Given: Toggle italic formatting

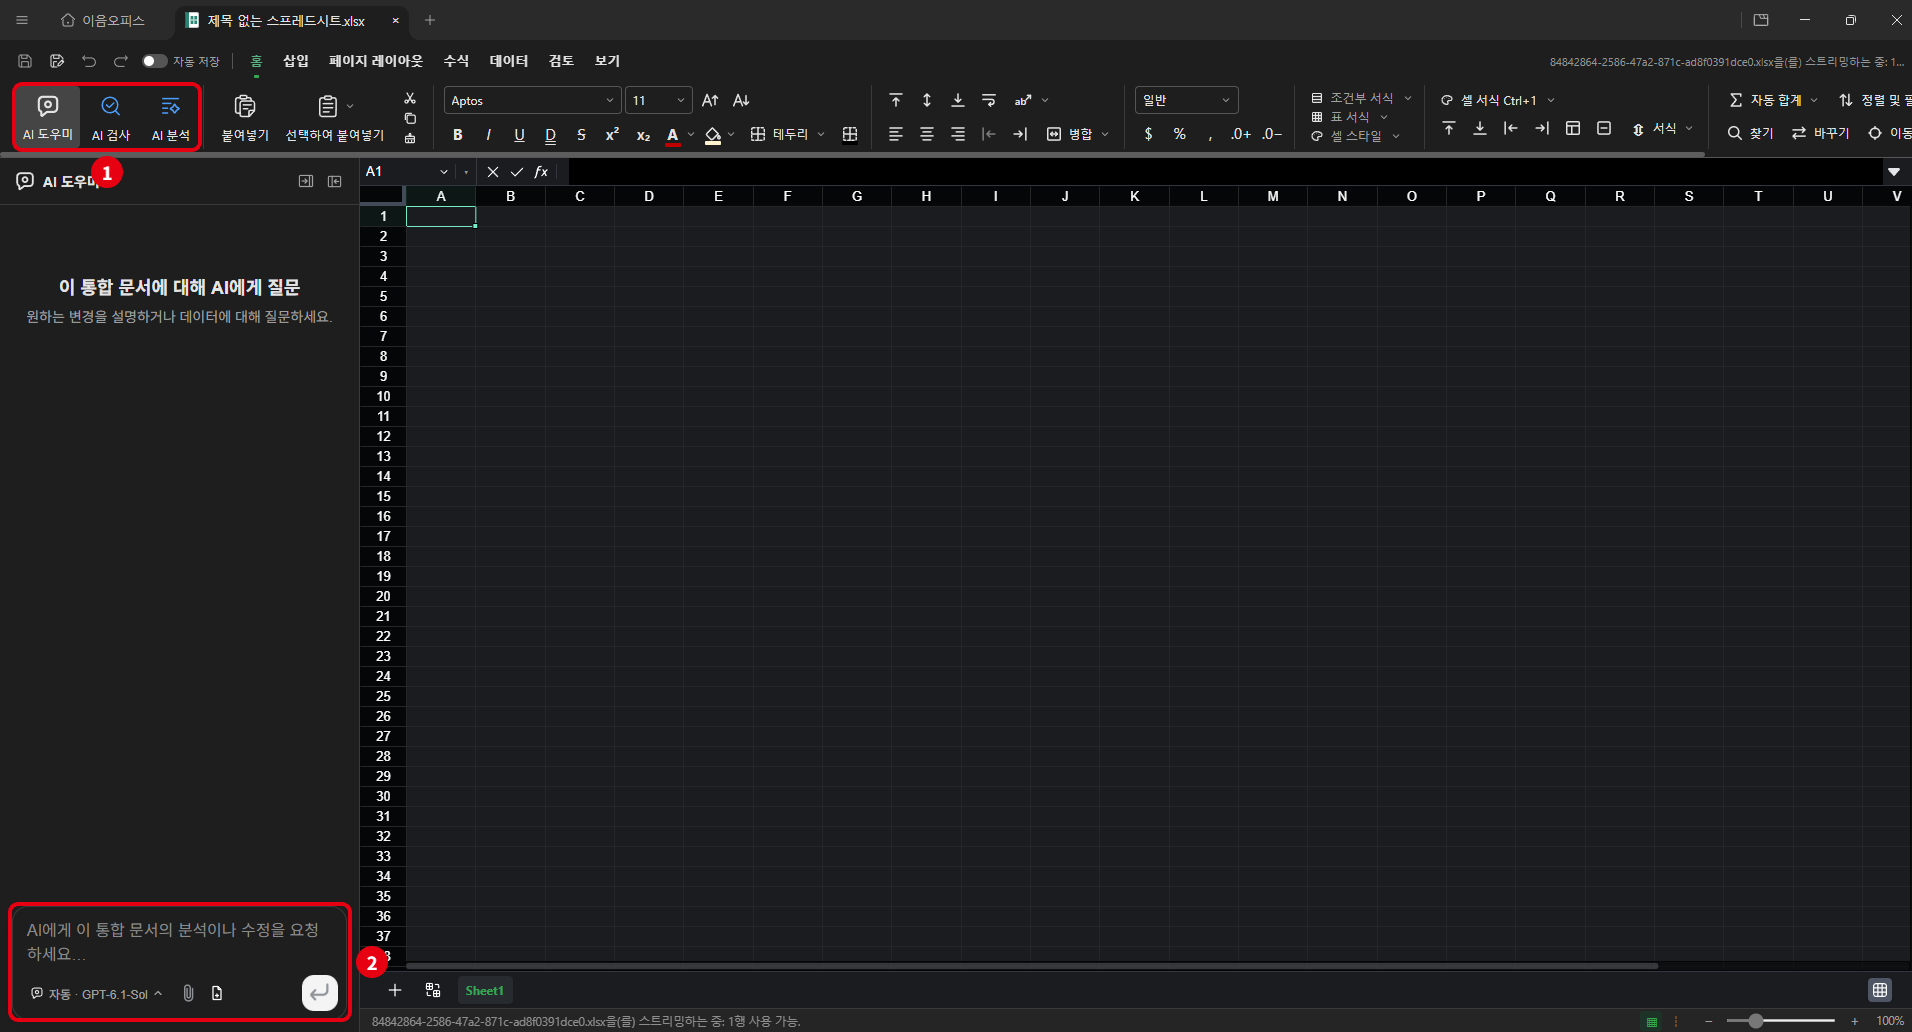Looking at the screenshot, I should [488, 134].
